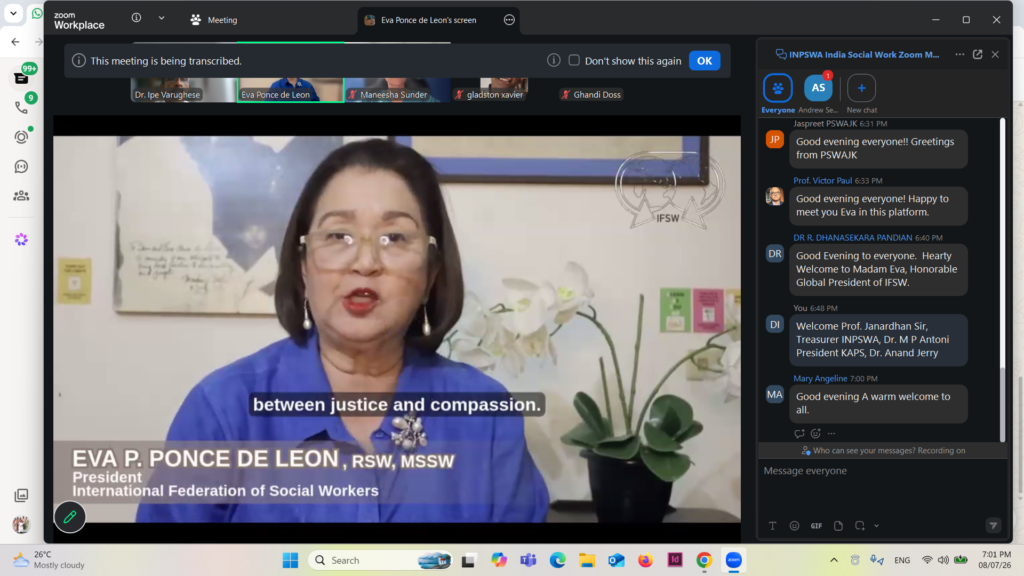Click the Who can see your messages notice
The image size is (1024, 576).
pyautogui.click(x=883, y=451)
